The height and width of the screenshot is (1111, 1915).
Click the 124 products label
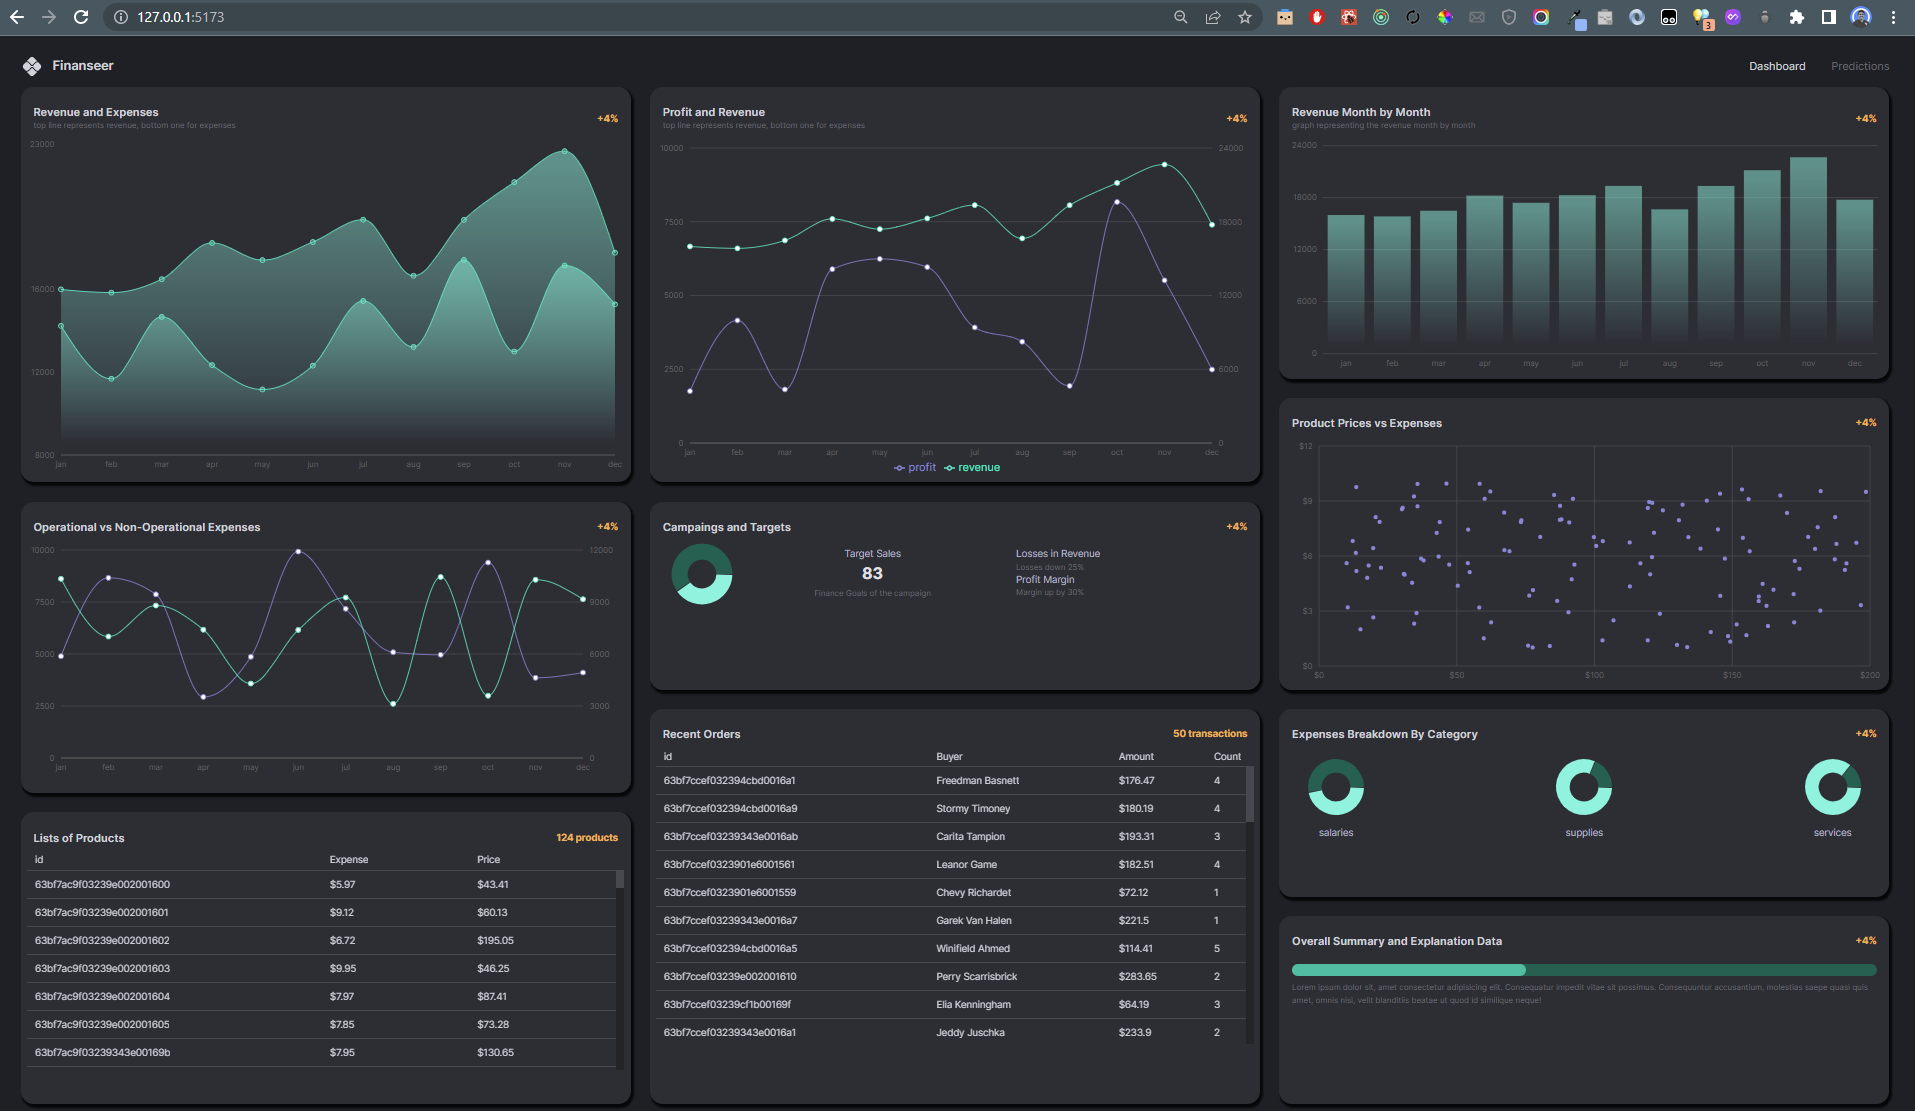point(587,837)
